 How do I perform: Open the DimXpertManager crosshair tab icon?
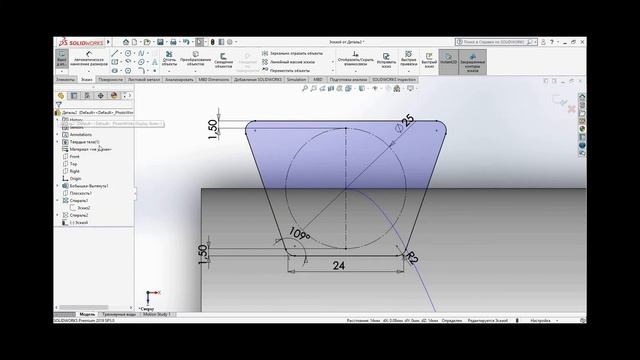[x=100, y=96]
